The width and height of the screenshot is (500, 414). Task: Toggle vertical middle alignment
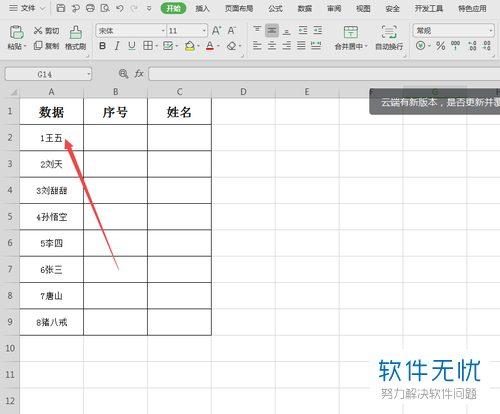272,30
